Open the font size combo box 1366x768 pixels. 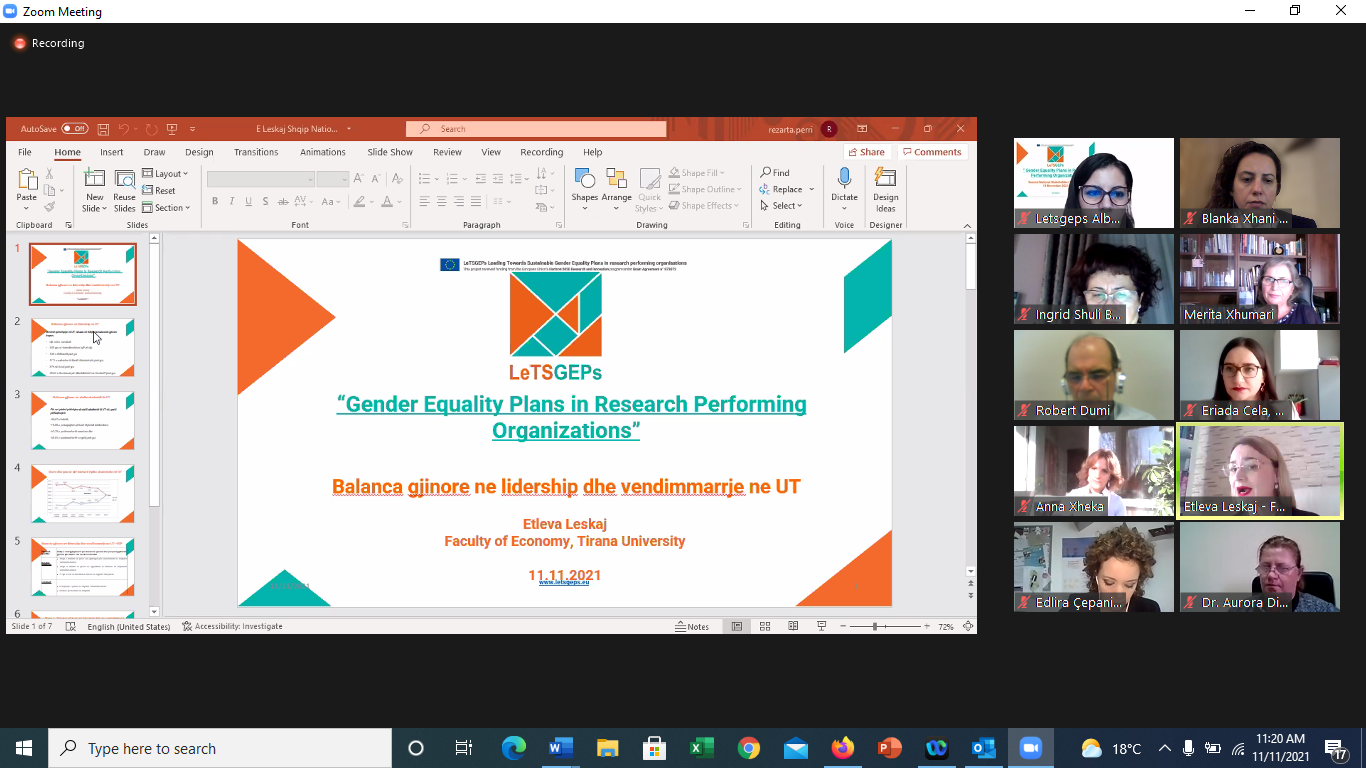coord(332,179)
